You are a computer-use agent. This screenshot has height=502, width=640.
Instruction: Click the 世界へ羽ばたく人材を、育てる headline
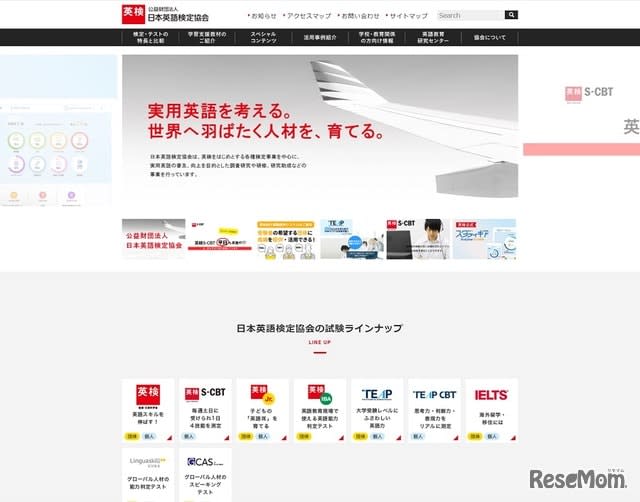[266, 131]
